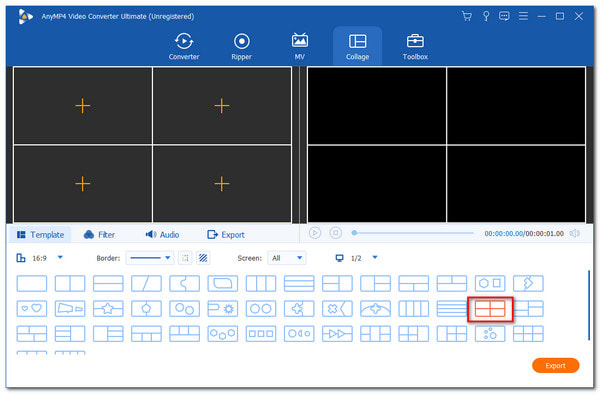Open the Filter tab
This screenshot has width=600, height=394.
point(99,234)
